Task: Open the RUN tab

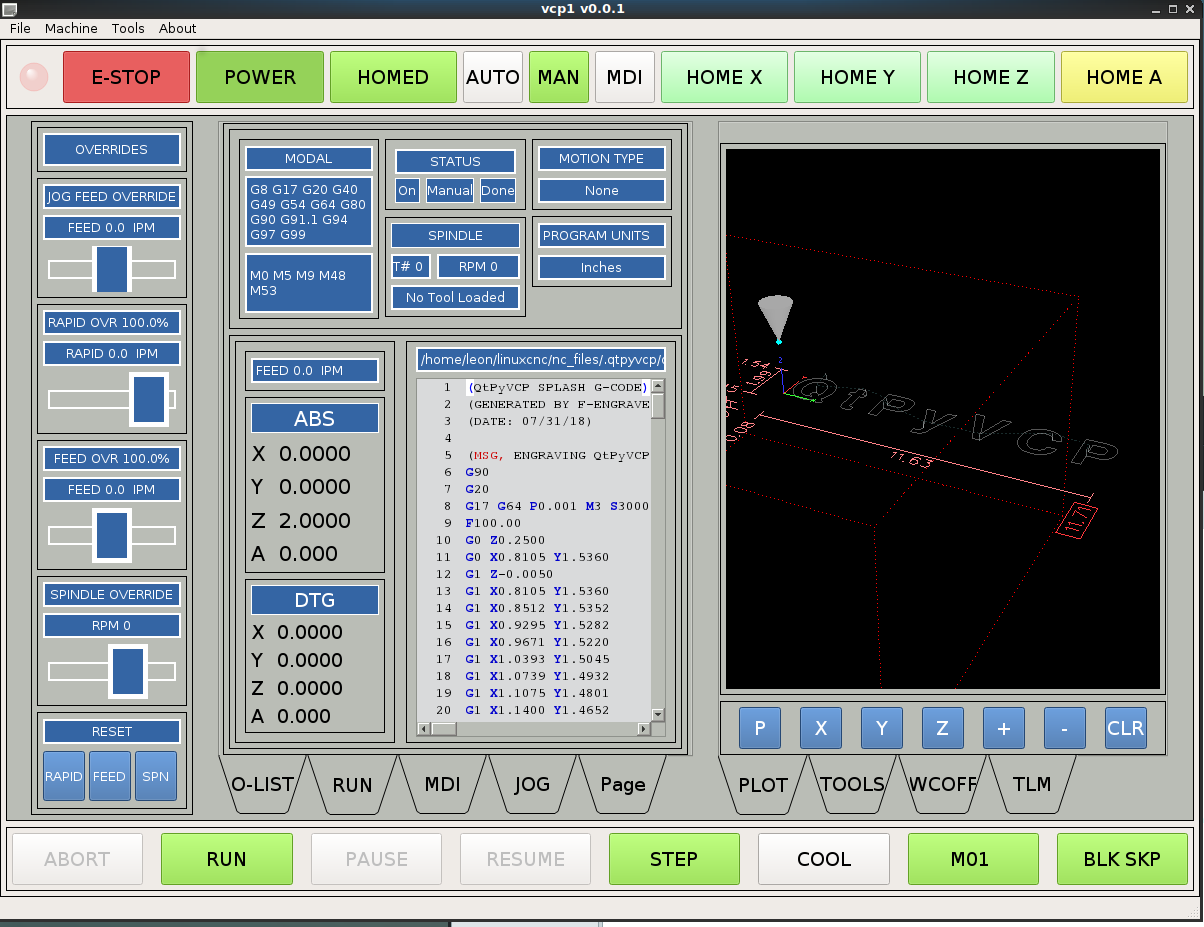Action: [352, 784]
